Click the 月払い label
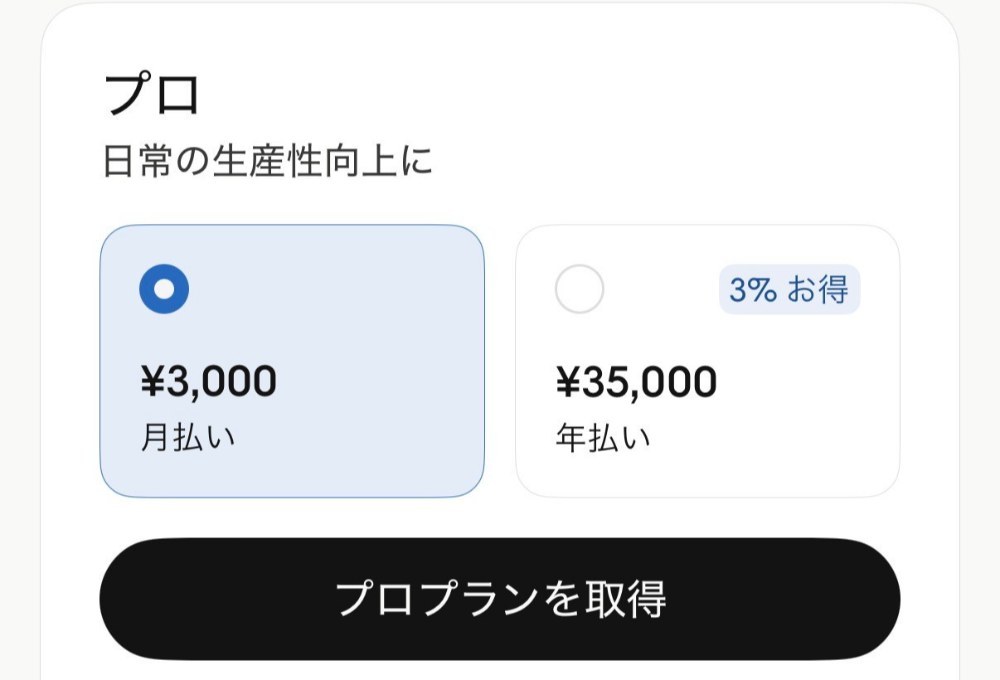Viewport: 1000px width, 680px height. coord(188,438)
